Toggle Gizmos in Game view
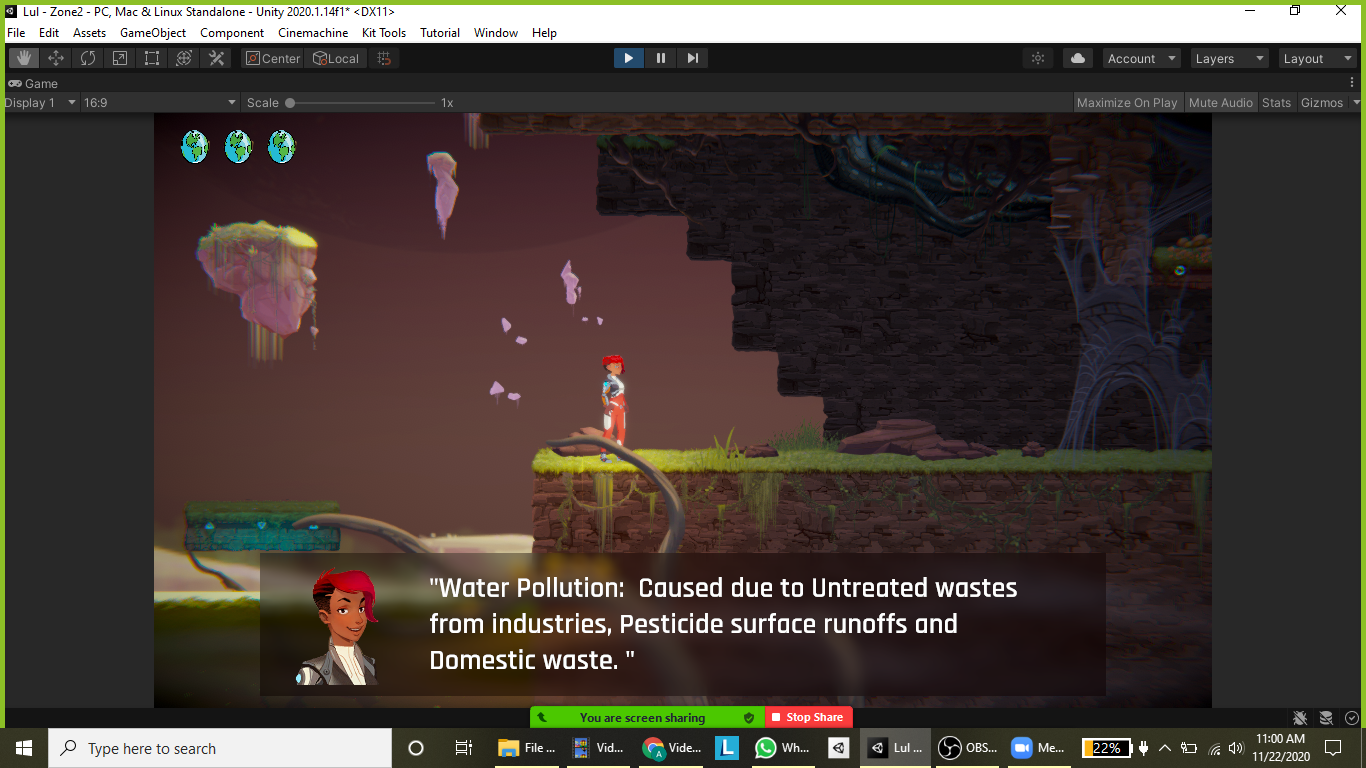 coord(1321,102)
